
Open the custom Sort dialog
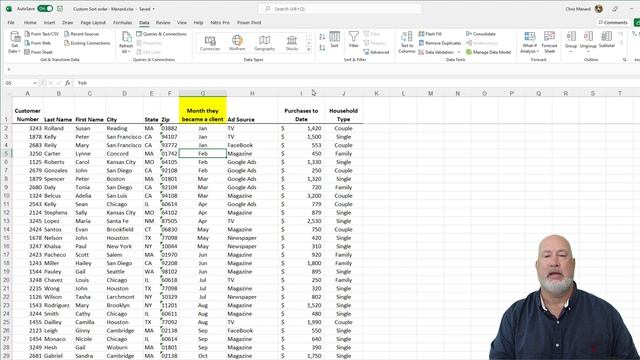334,40
